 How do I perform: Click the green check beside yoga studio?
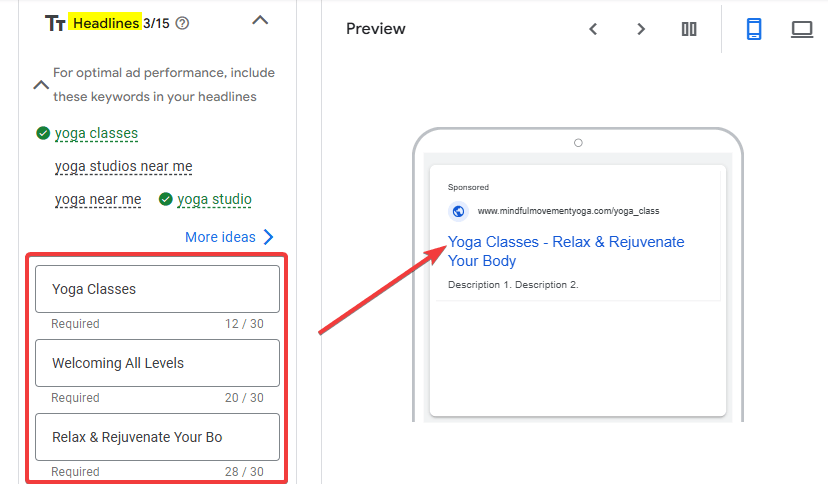point(166,199)
